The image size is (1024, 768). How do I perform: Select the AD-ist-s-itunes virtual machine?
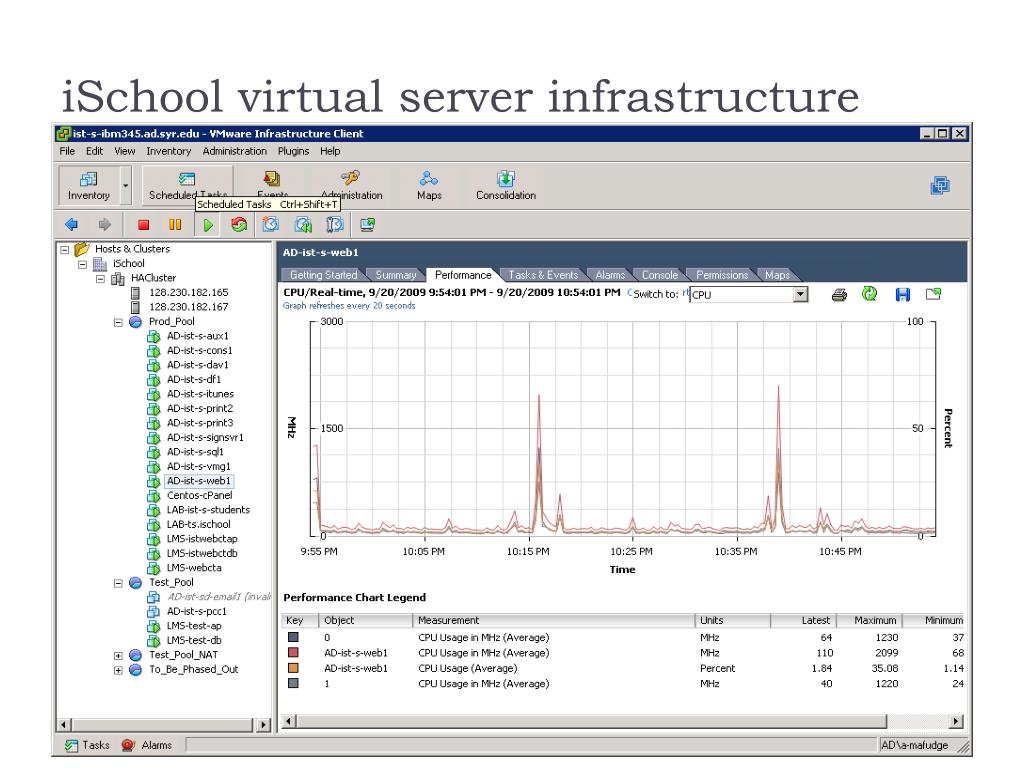tap(200, 394)
